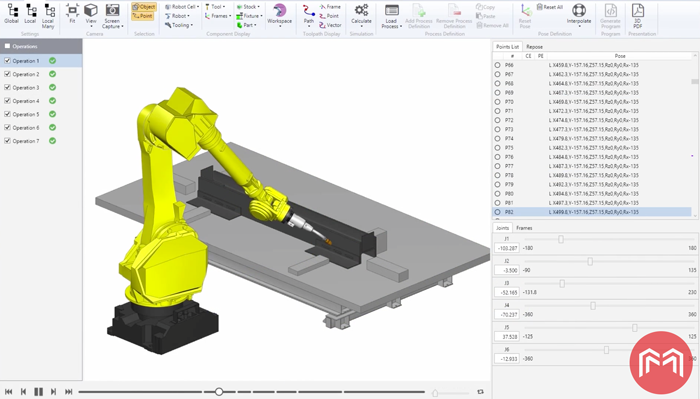The width and height of the screenshot is (700, 399).
Task: Uncheck the Operation 3 checkbox
Action: 7,87
